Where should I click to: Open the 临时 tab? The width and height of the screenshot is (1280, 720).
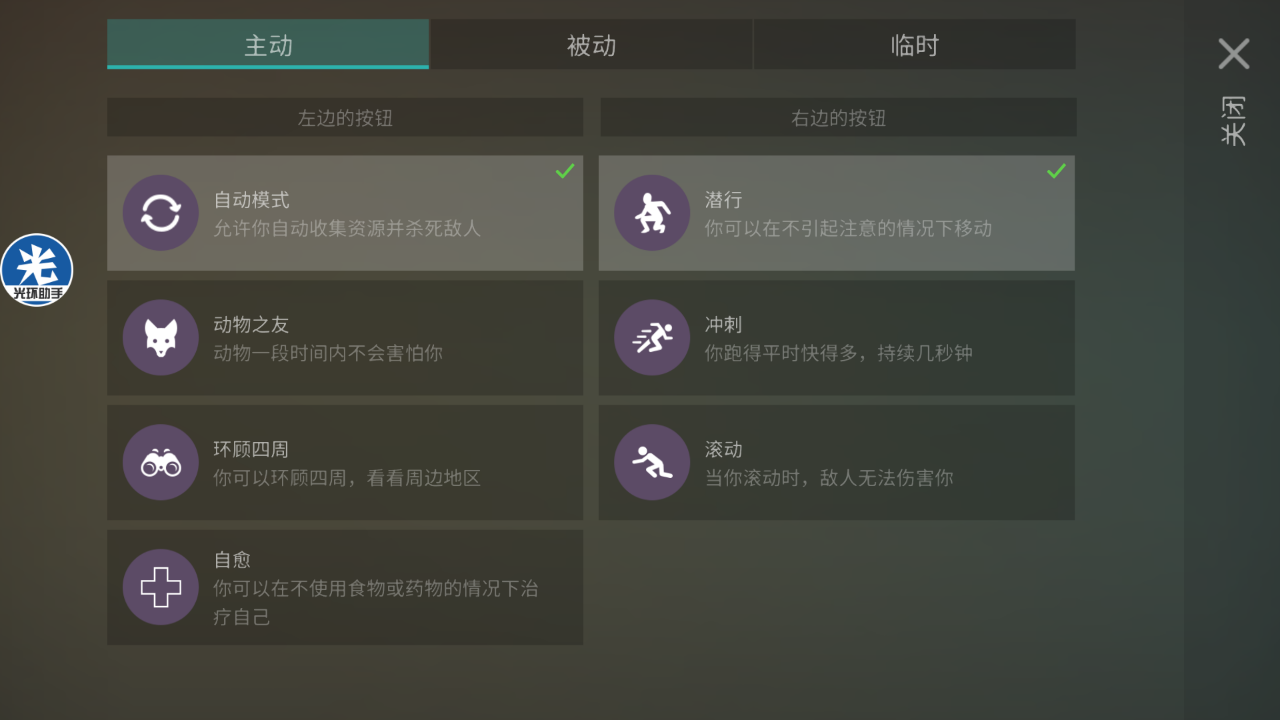pos(914,45)
